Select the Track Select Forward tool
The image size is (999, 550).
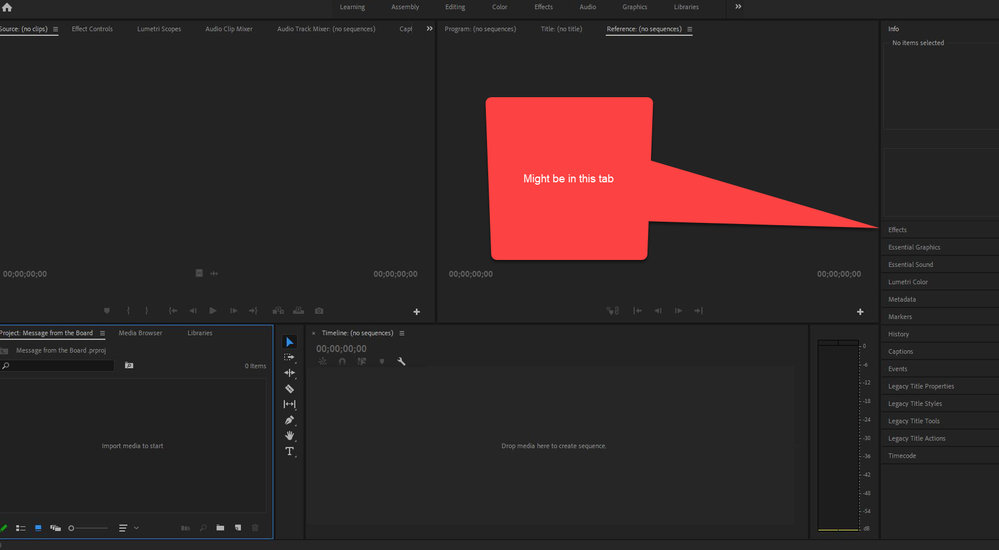point(290,357)
